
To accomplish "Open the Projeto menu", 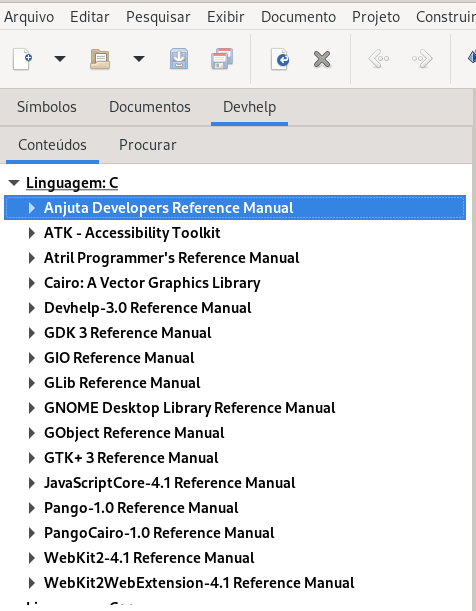I will pos(376,17).
